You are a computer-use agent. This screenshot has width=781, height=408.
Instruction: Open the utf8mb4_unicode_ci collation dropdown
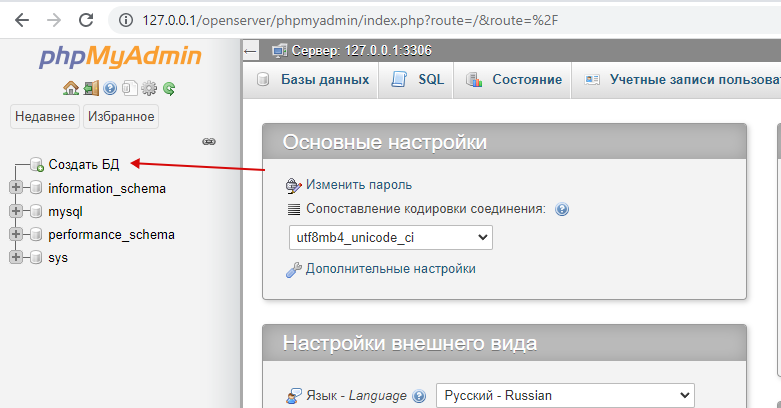[x=391, y=238]
